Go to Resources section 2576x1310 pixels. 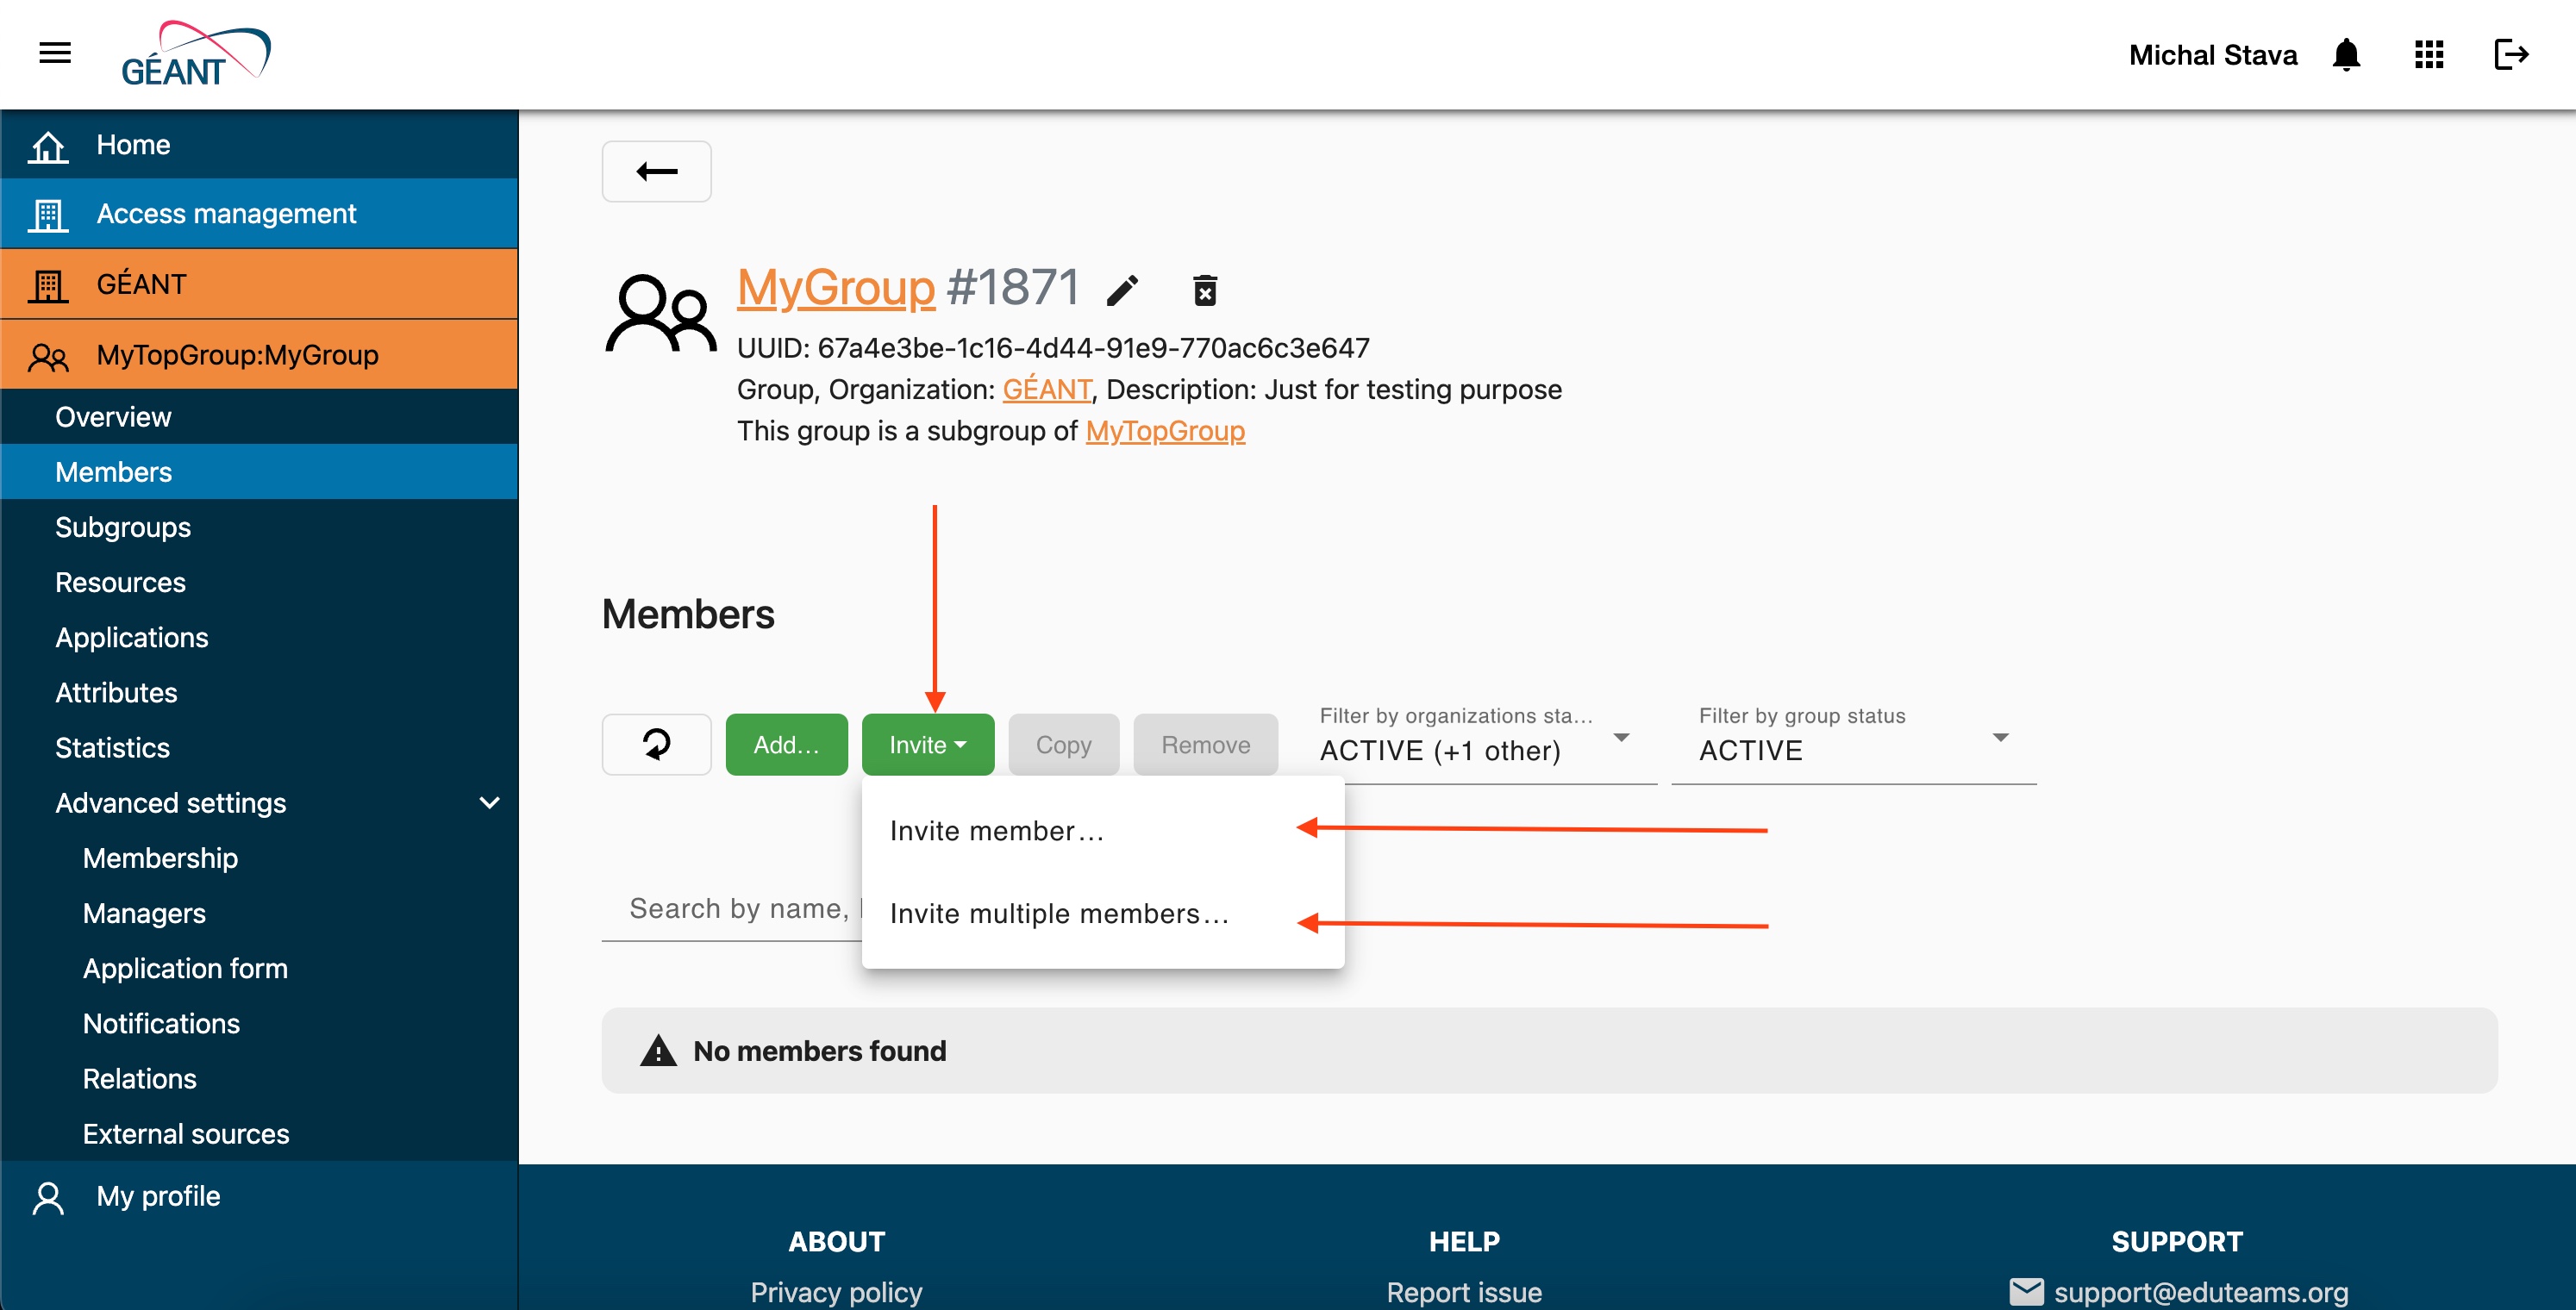[x=259, y=582]
